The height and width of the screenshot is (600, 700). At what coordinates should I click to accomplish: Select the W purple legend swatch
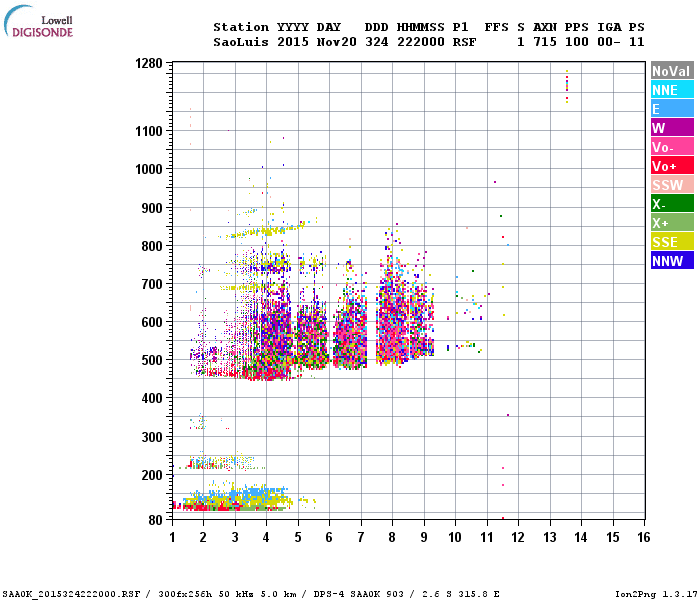pyautogui.click(x=672, y=128)
